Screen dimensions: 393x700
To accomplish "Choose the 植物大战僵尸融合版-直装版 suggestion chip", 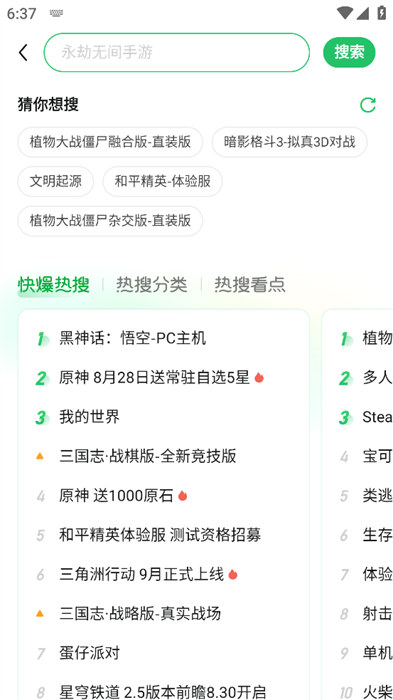I will click(x=110, y=142).
